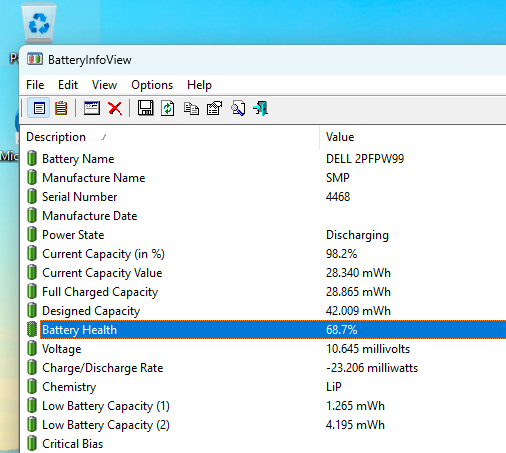The width and height of the screenshot is (506, 453).
Task: Click the DELL 2PFPW99 value
Action: [x=365, y=159]
